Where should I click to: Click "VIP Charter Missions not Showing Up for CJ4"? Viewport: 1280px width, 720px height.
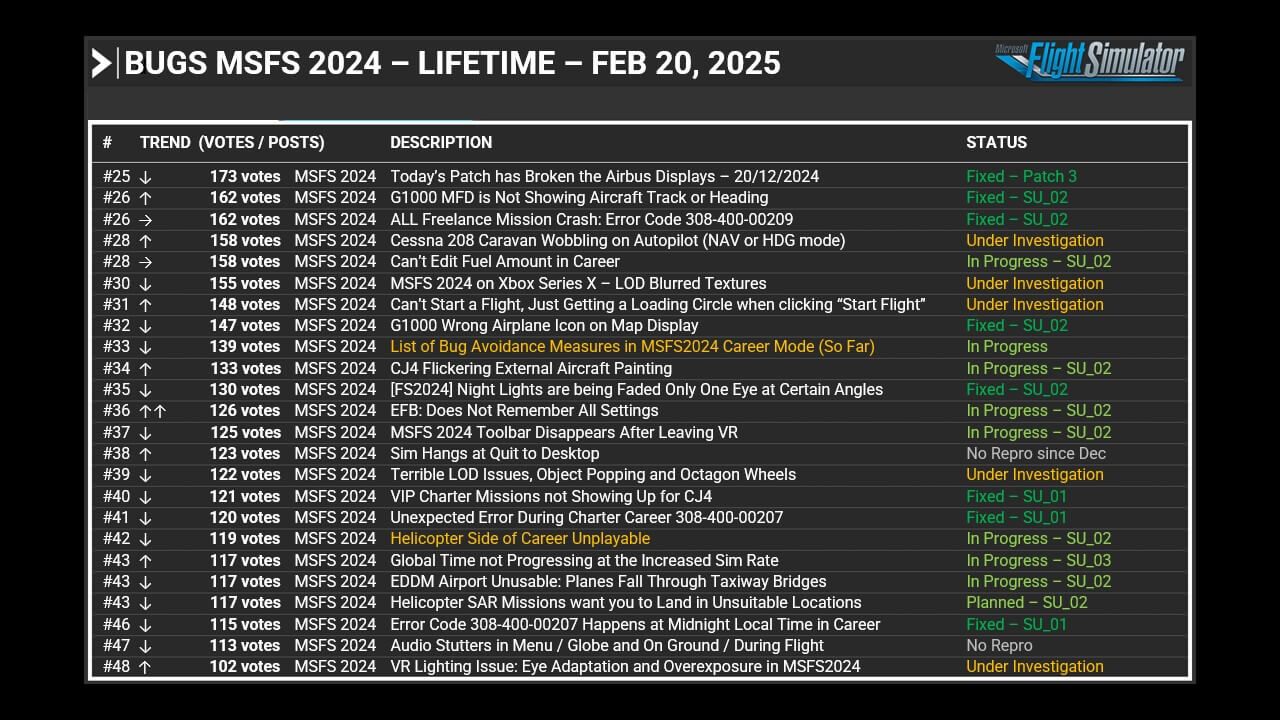click(551, 497)
